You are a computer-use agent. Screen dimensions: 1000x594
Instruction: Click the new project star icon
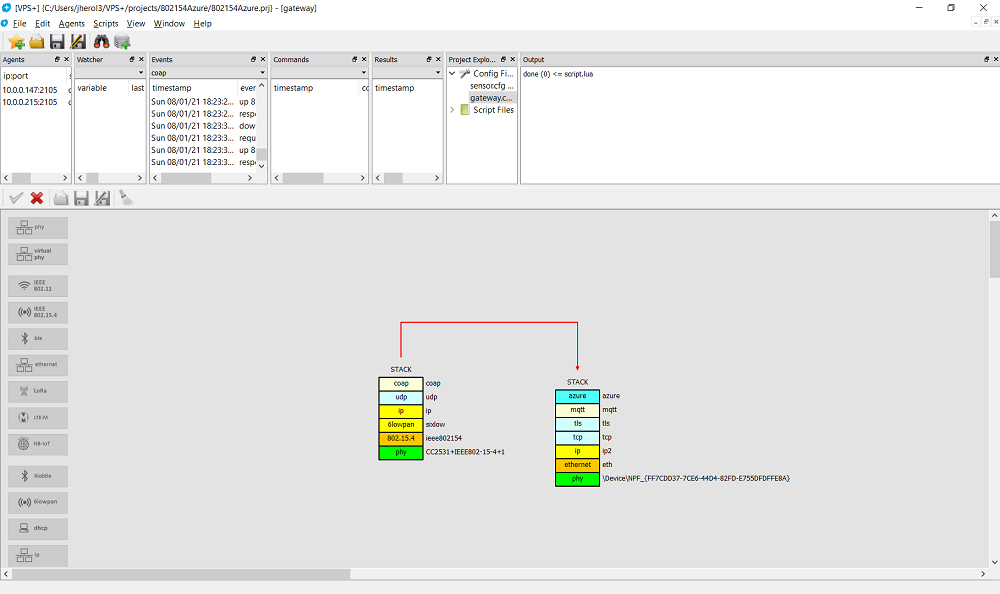click(16, 41)
